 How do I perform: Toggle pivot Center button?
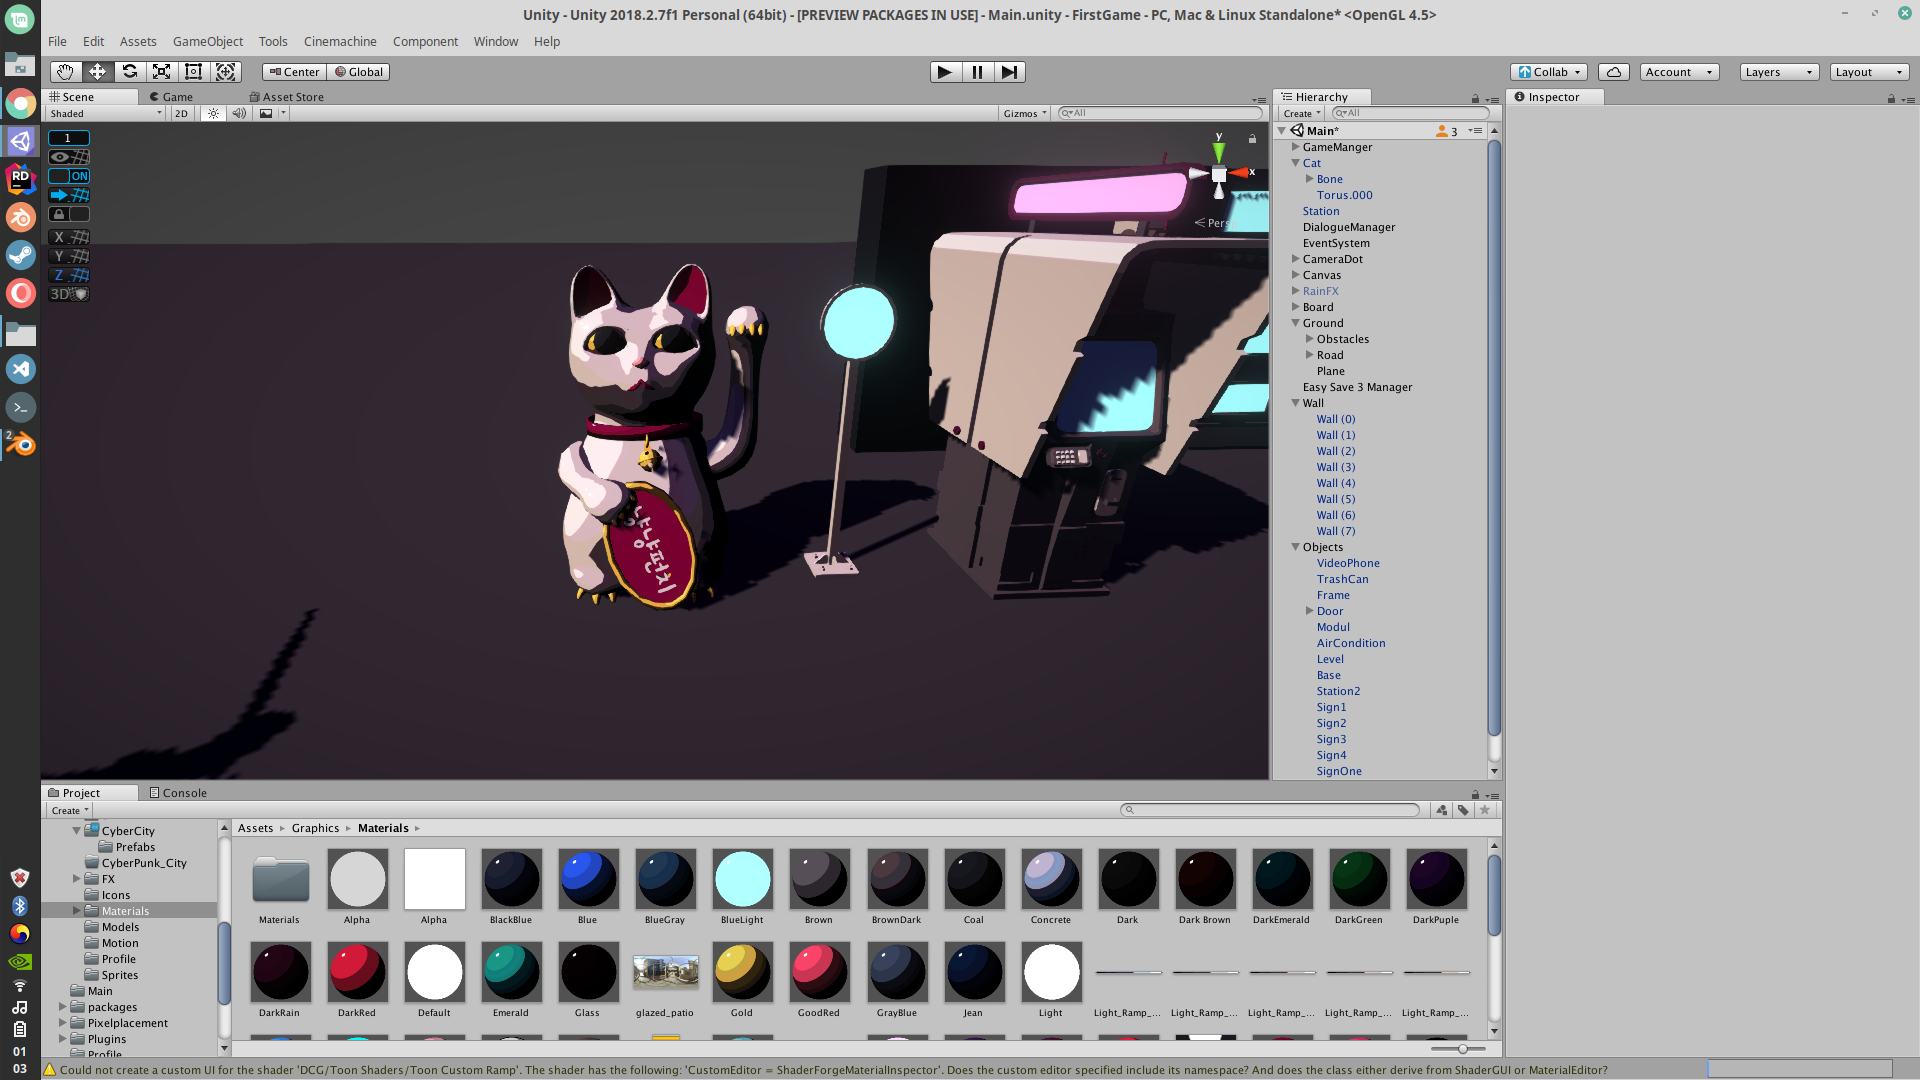click(294, 72)
